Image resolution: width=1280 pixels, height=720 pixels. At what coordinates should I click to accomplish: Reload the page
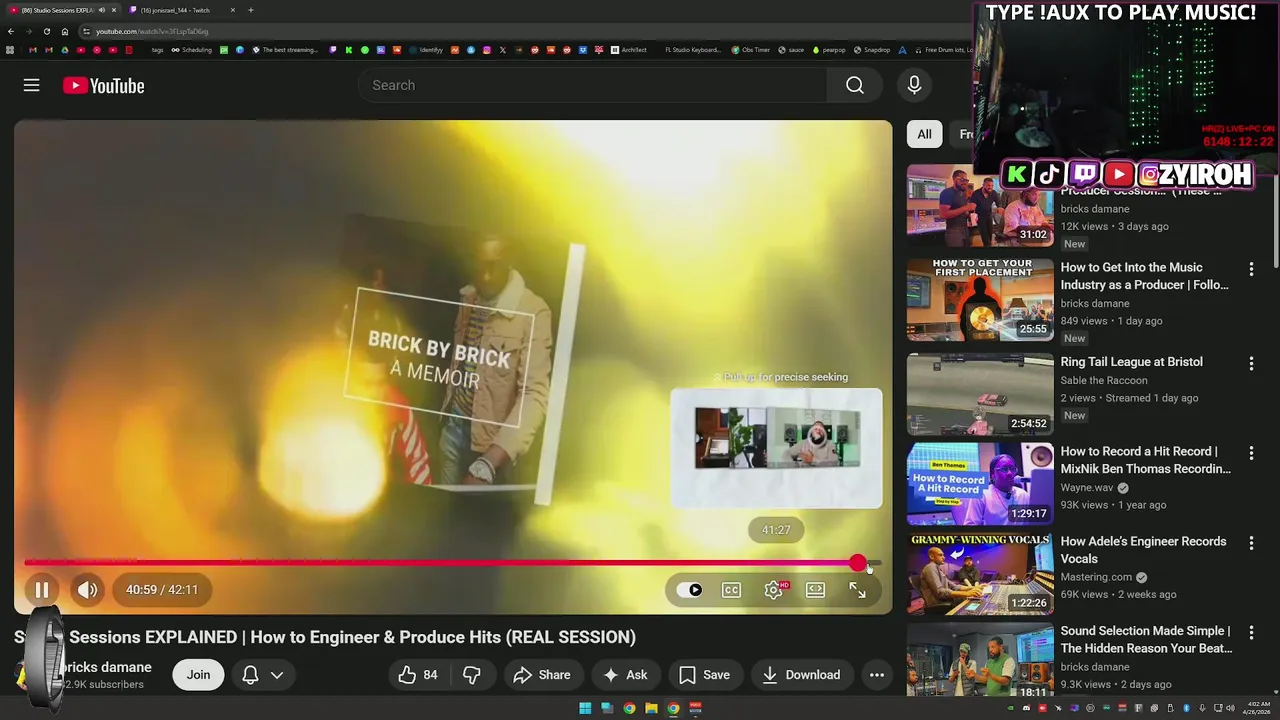tap(47, 31)
